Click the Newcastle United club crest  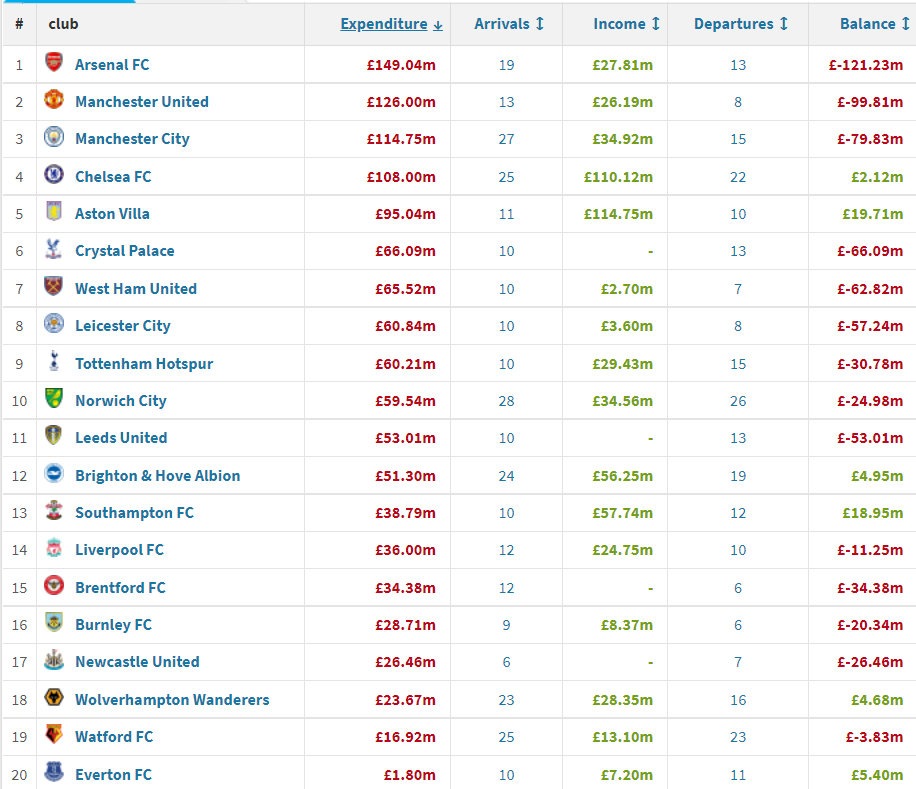pos(54,660)
